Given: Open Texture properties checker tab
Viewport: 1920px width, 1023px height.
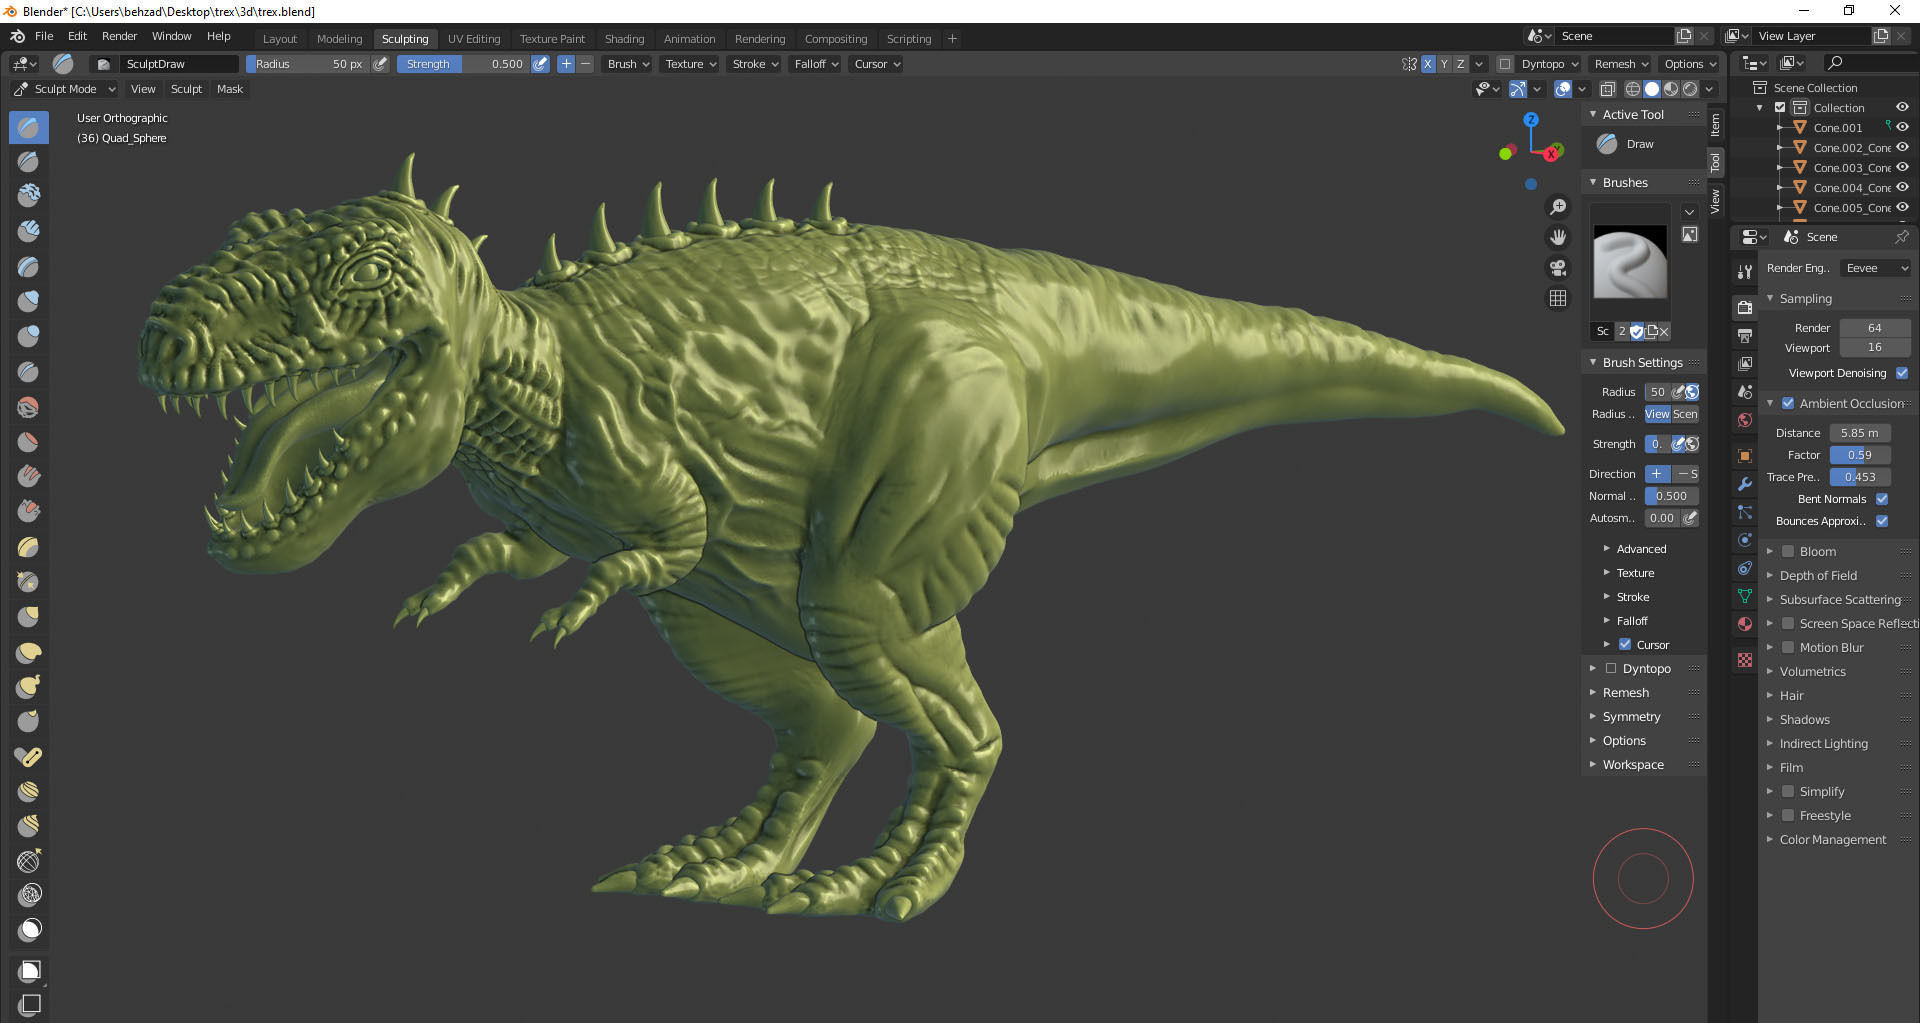Looking at the screenshot, I should (1745, 660).
